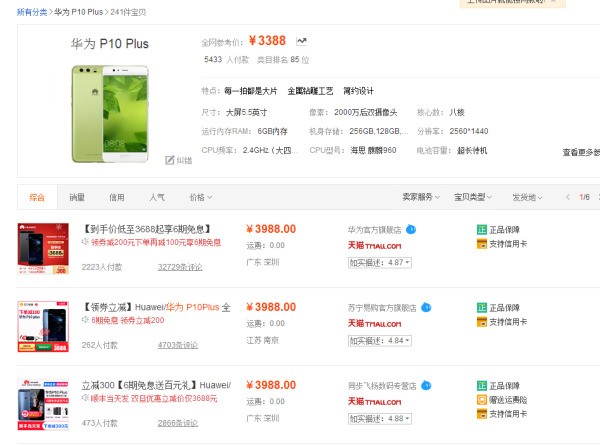
Task: Click the 江苏 南京 location text
Action: coord(262,340)
